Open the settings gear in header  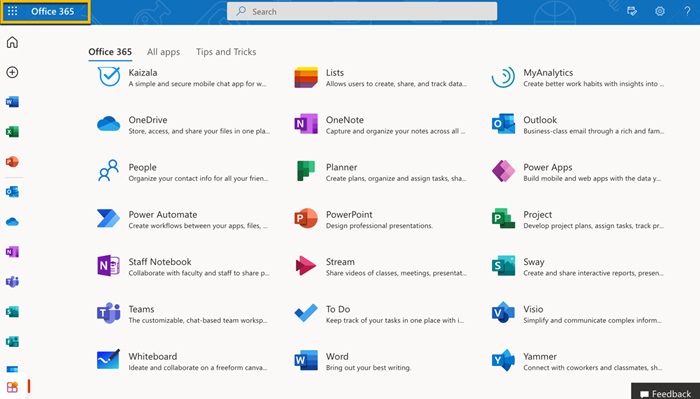point(660,11)
